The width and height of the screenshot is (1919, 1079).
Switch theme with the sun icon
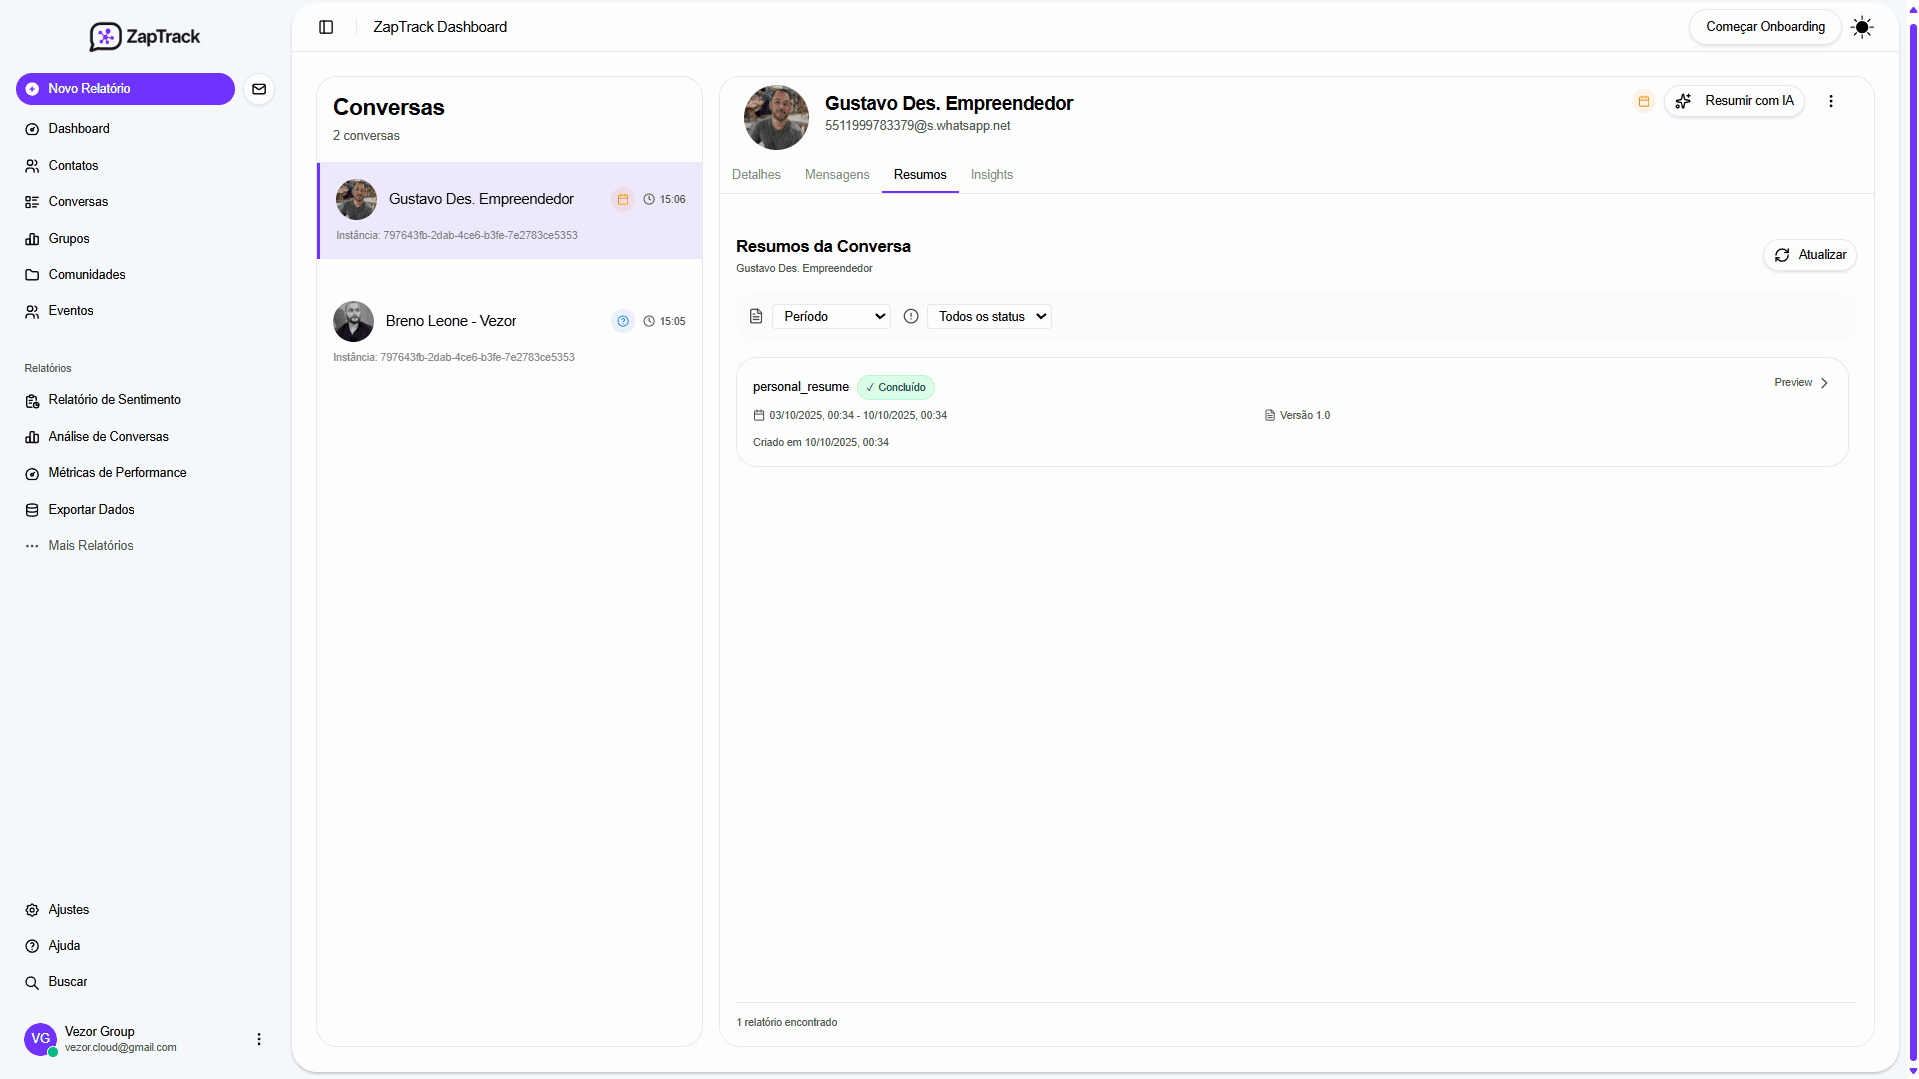(x=1861, y=27)
